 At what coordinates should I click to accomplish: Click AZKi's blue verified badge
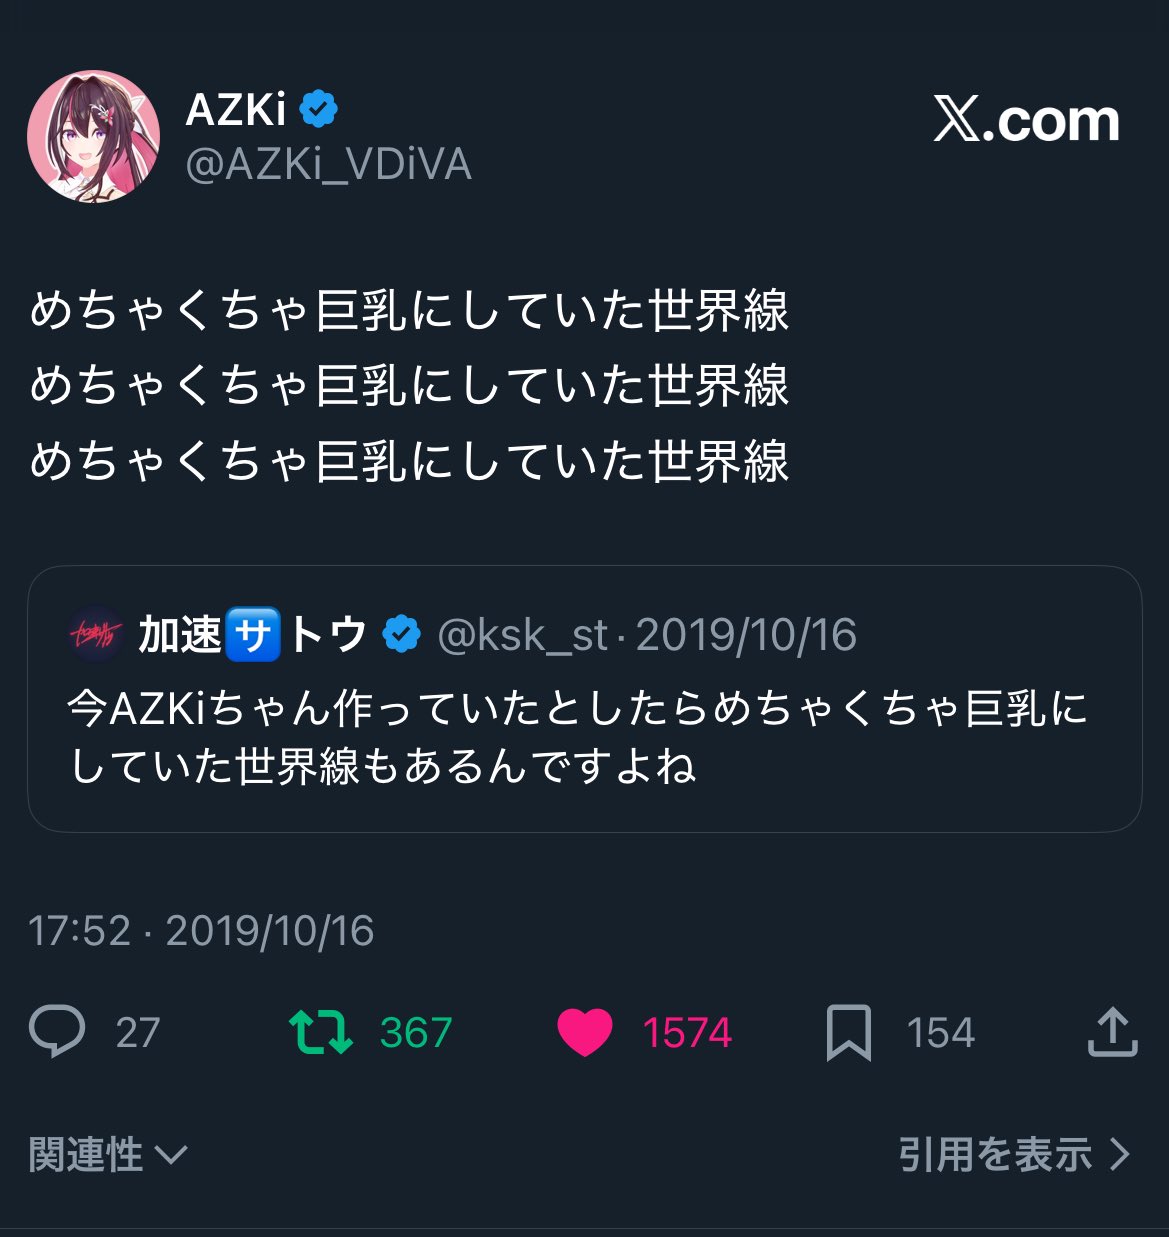[318, 108]
